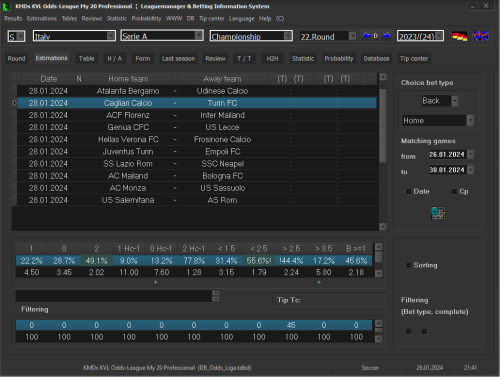Open the Language menu
The image size is (500, 377).
(242, 19)
